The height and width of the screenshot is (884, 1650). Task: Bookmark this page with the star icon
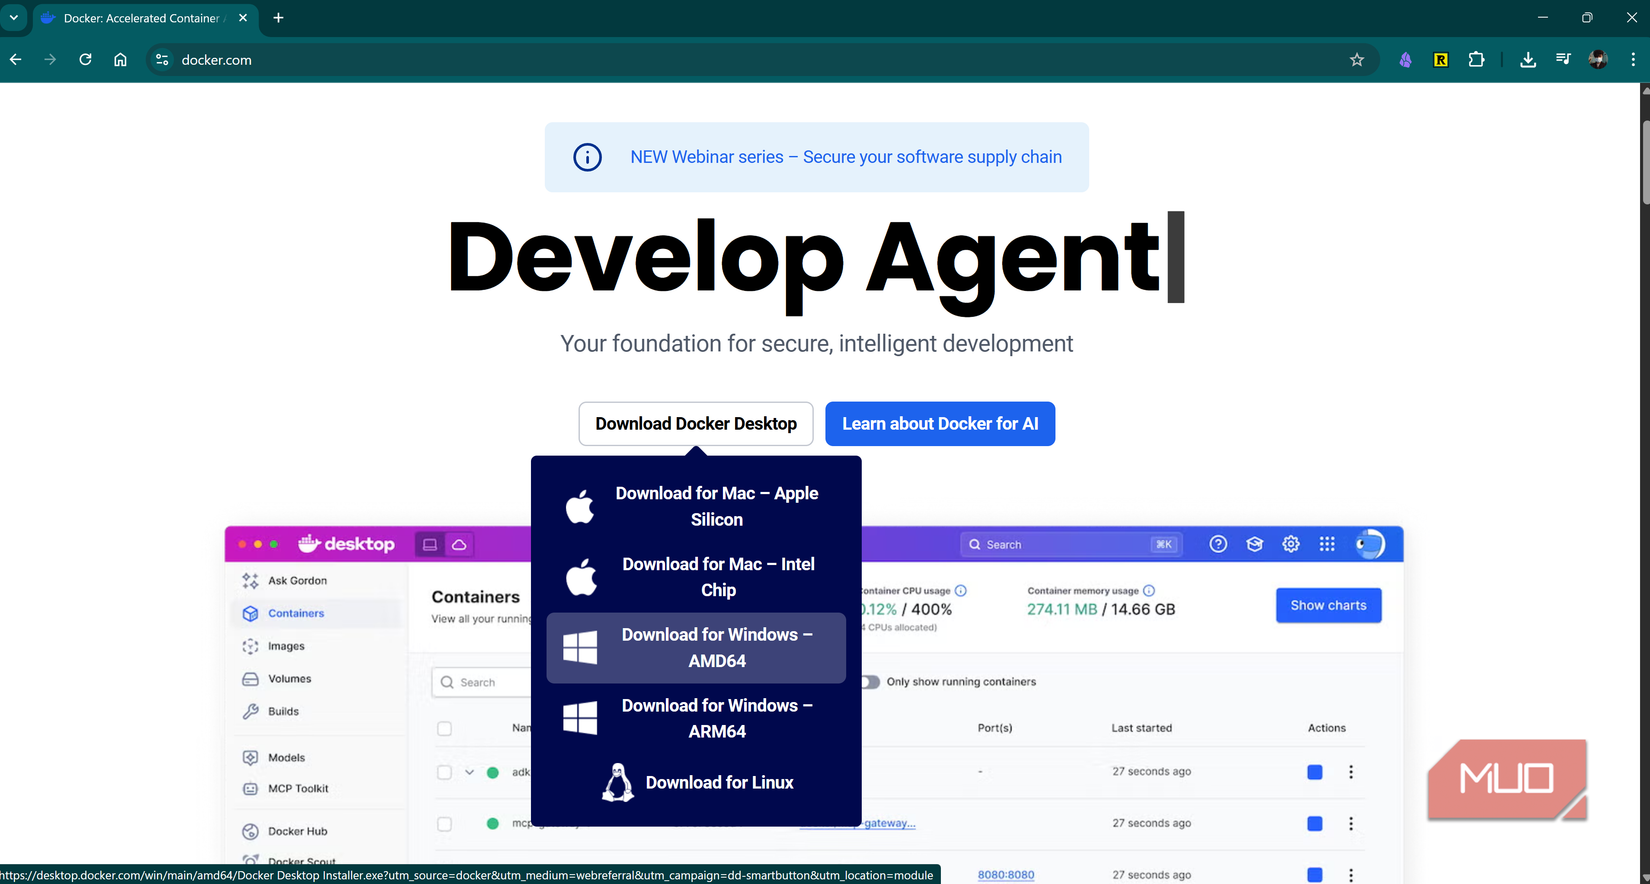click(1357, 60)
